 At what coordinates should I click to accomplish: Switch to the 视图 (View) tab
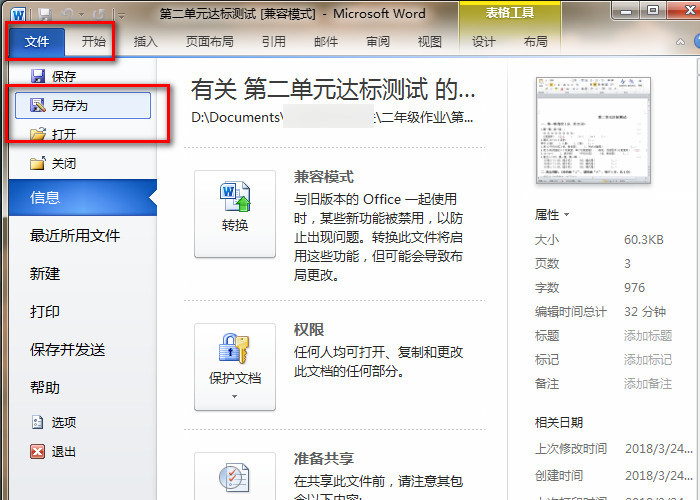click(x=429, y=42)
